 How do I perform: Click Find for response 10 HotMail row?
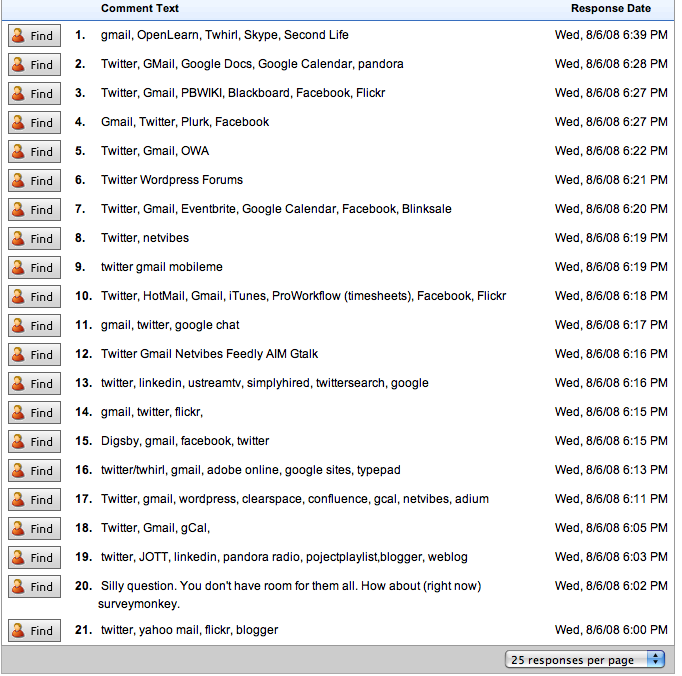[34, 296]
